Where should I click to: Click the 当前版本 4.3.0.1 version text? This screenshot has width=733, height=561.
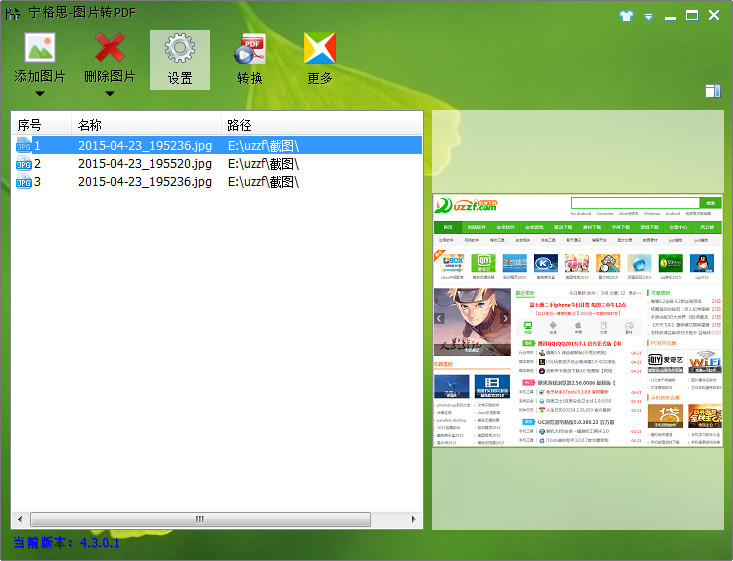[x=66, y=543]
